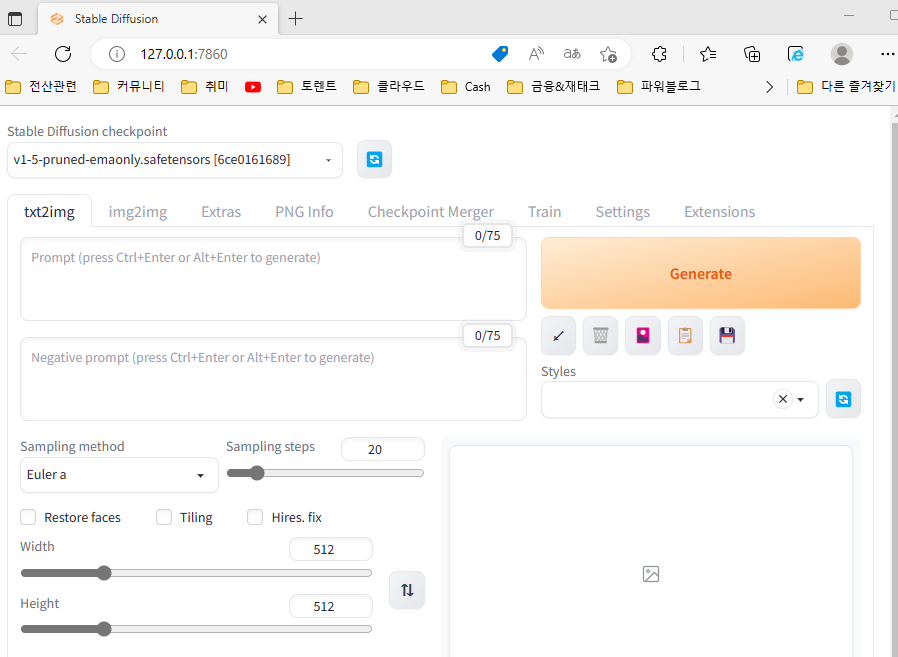Image resolution: width=898 pixels, height=657 pixels.
Task: Open the tab actions menu icon
Action: pos(15,19)
